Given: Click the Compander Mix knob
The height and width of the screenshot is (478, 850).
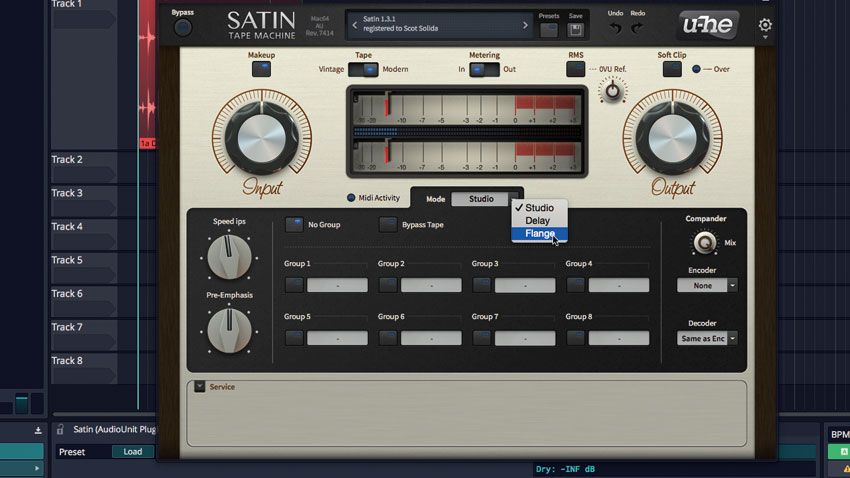Looking at the screenshot, I should (x=704, y=242).
